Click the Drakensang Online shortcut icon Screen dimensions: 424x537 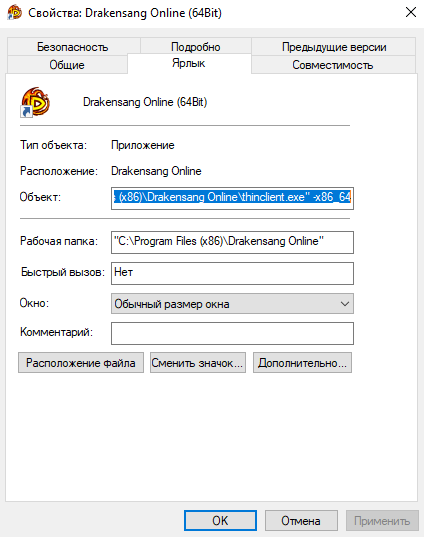[x=35, y=102]
